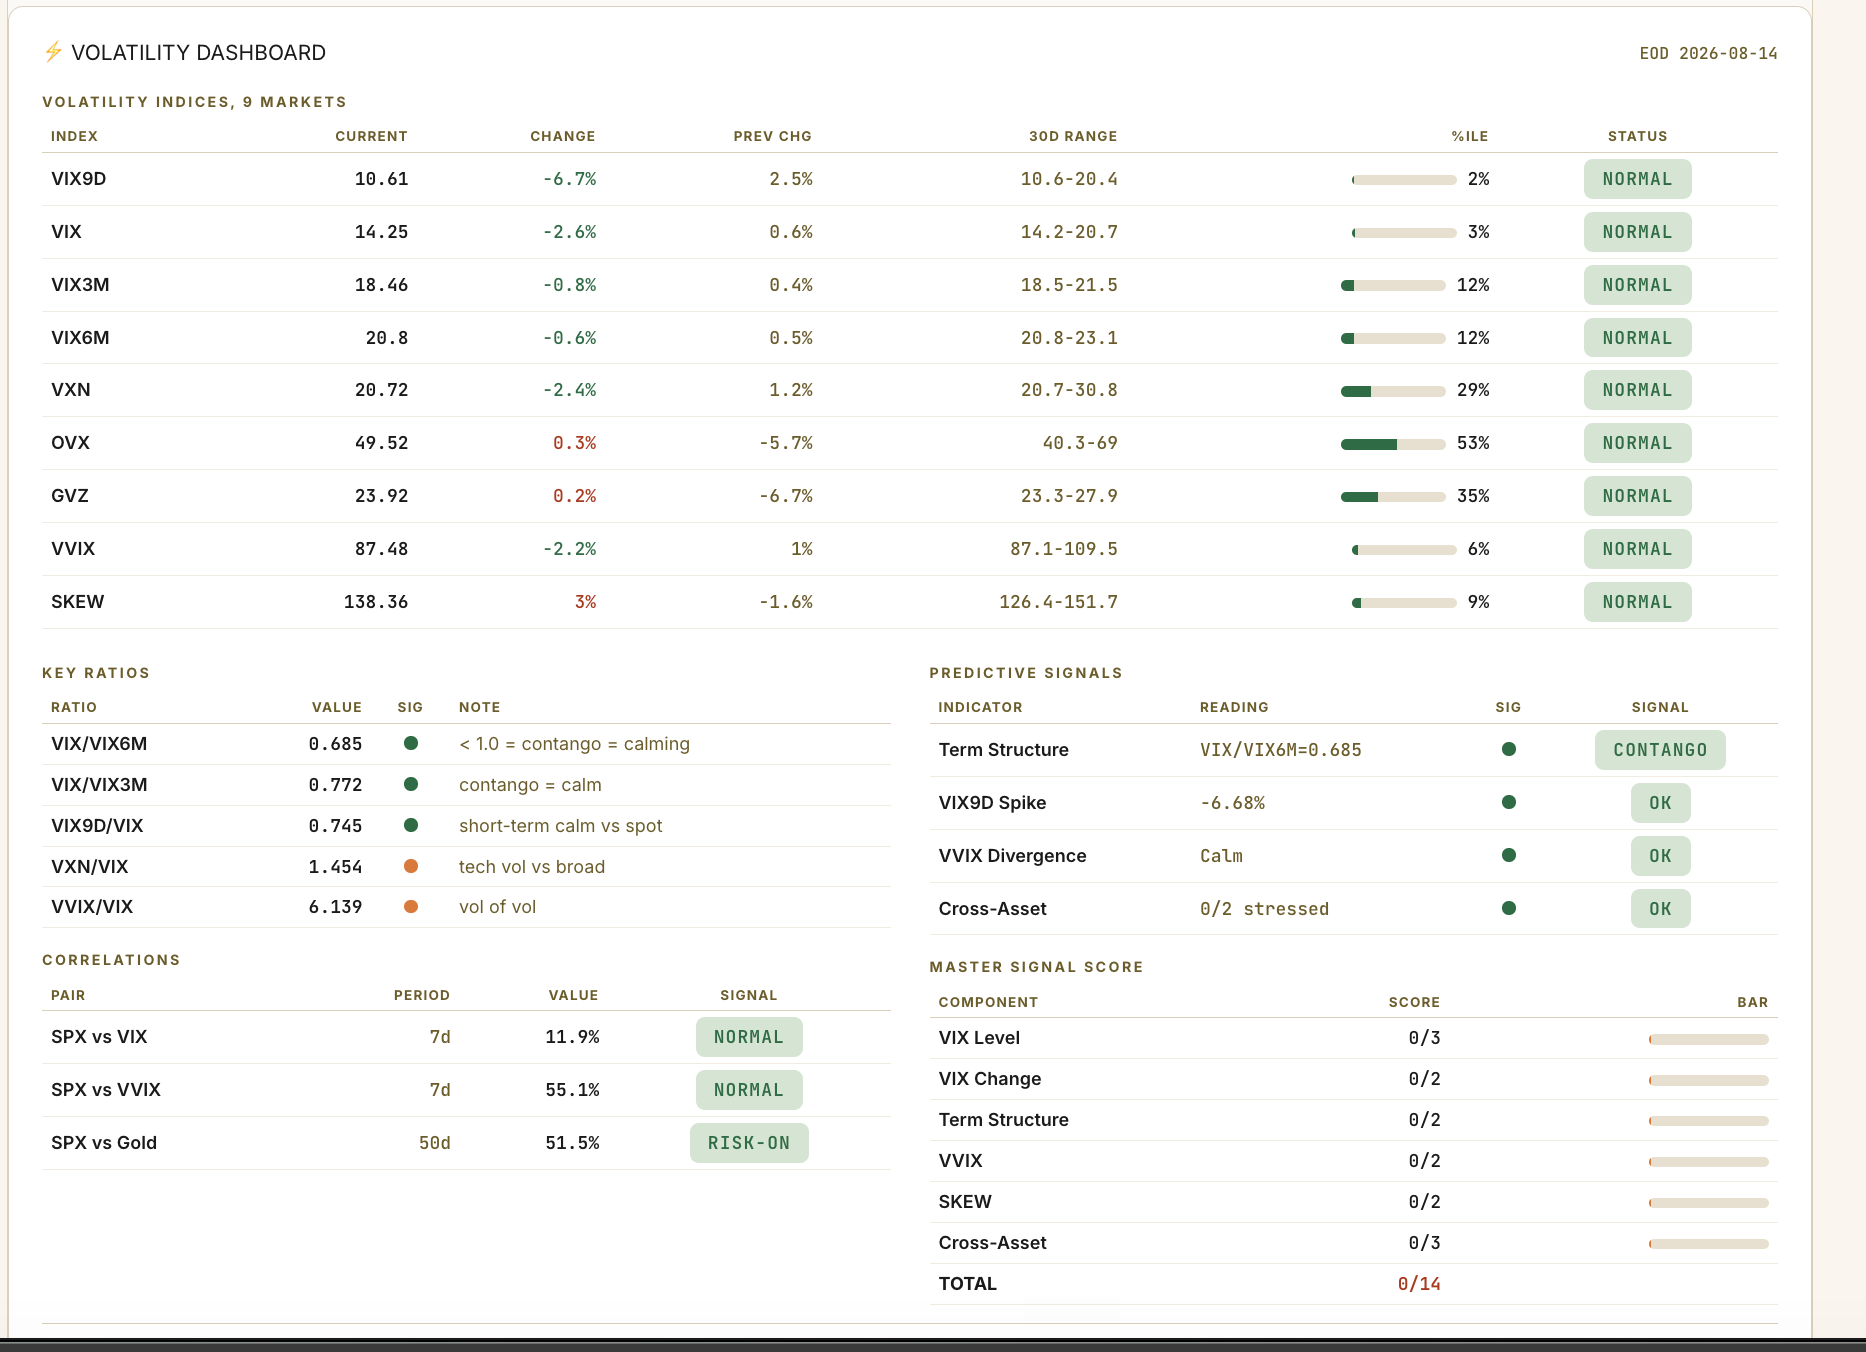Click the green dot in the Cross-Asset indicator row
Image resolution: width=1866 pixels, height=1352 pixels.
pos(1509,908)
